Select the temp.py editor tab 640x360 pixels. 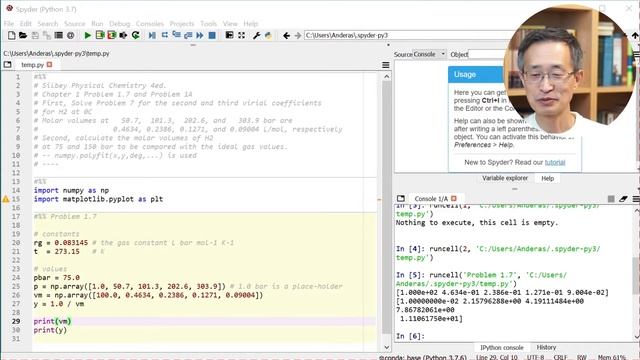click(32, 65)
